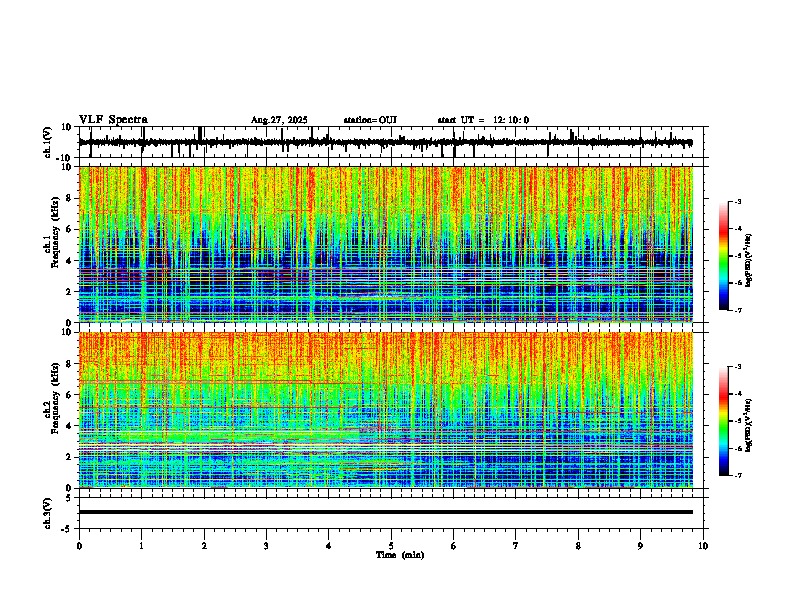The width and height of the screenshot is (792, 612).
Task: Click the "-3" label on ch.1 color scale
Action: click(737, 201)
